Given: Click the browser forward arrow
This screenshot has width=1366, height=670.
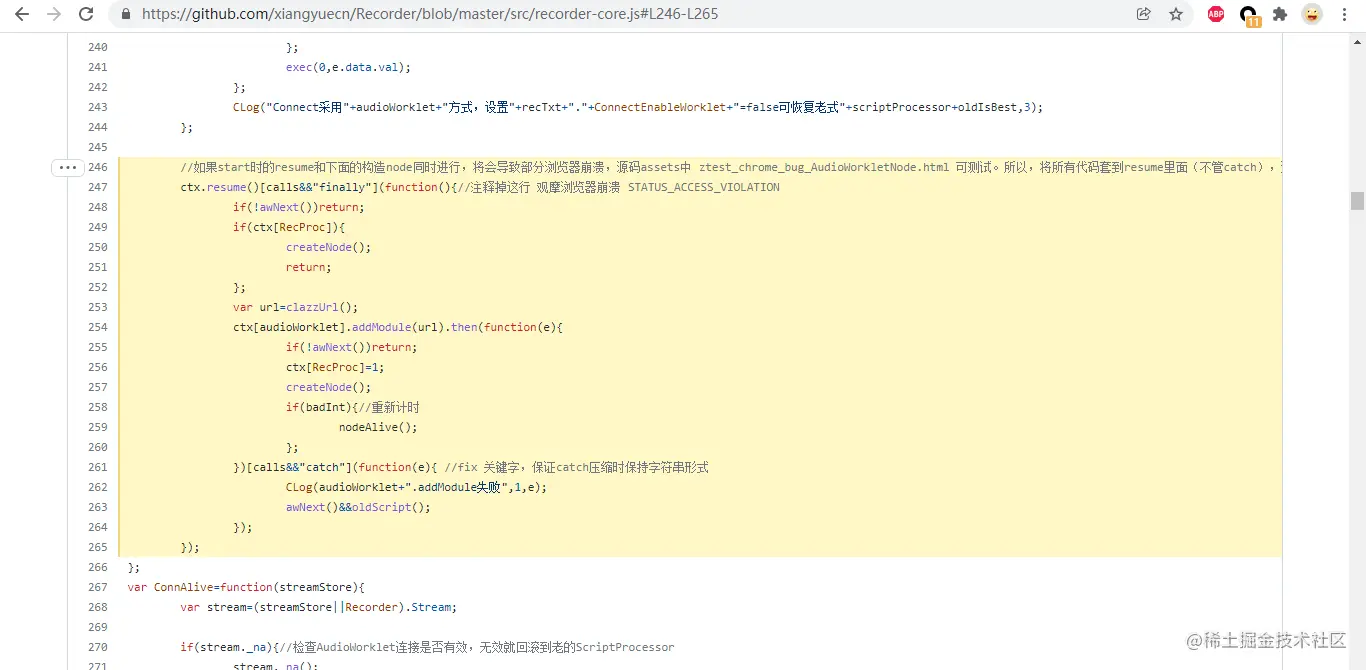Looking at the screenshot, I should 53,14.
